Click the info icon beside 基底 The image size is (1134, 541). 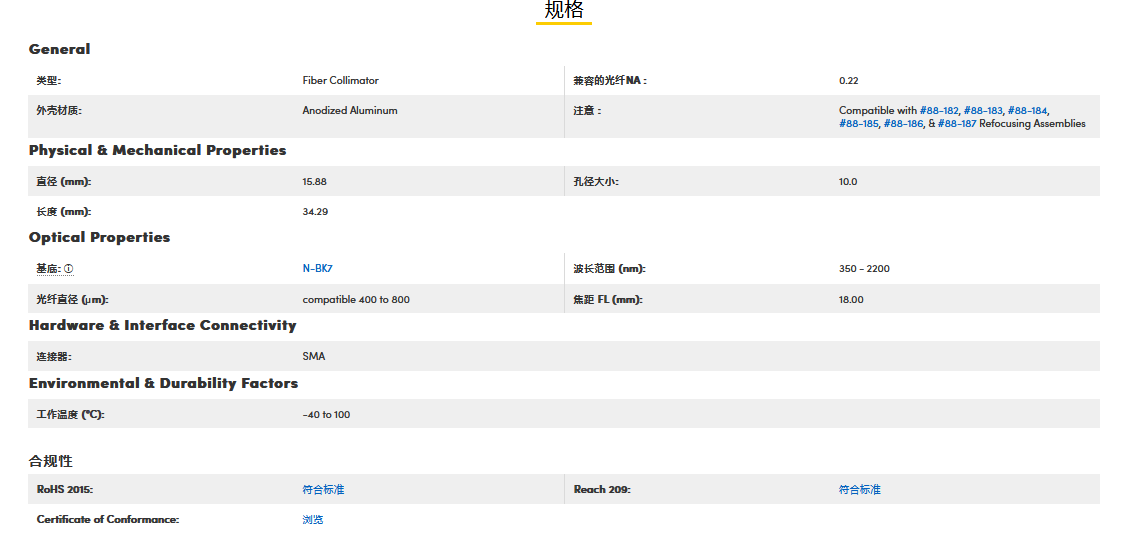(69, 269)
